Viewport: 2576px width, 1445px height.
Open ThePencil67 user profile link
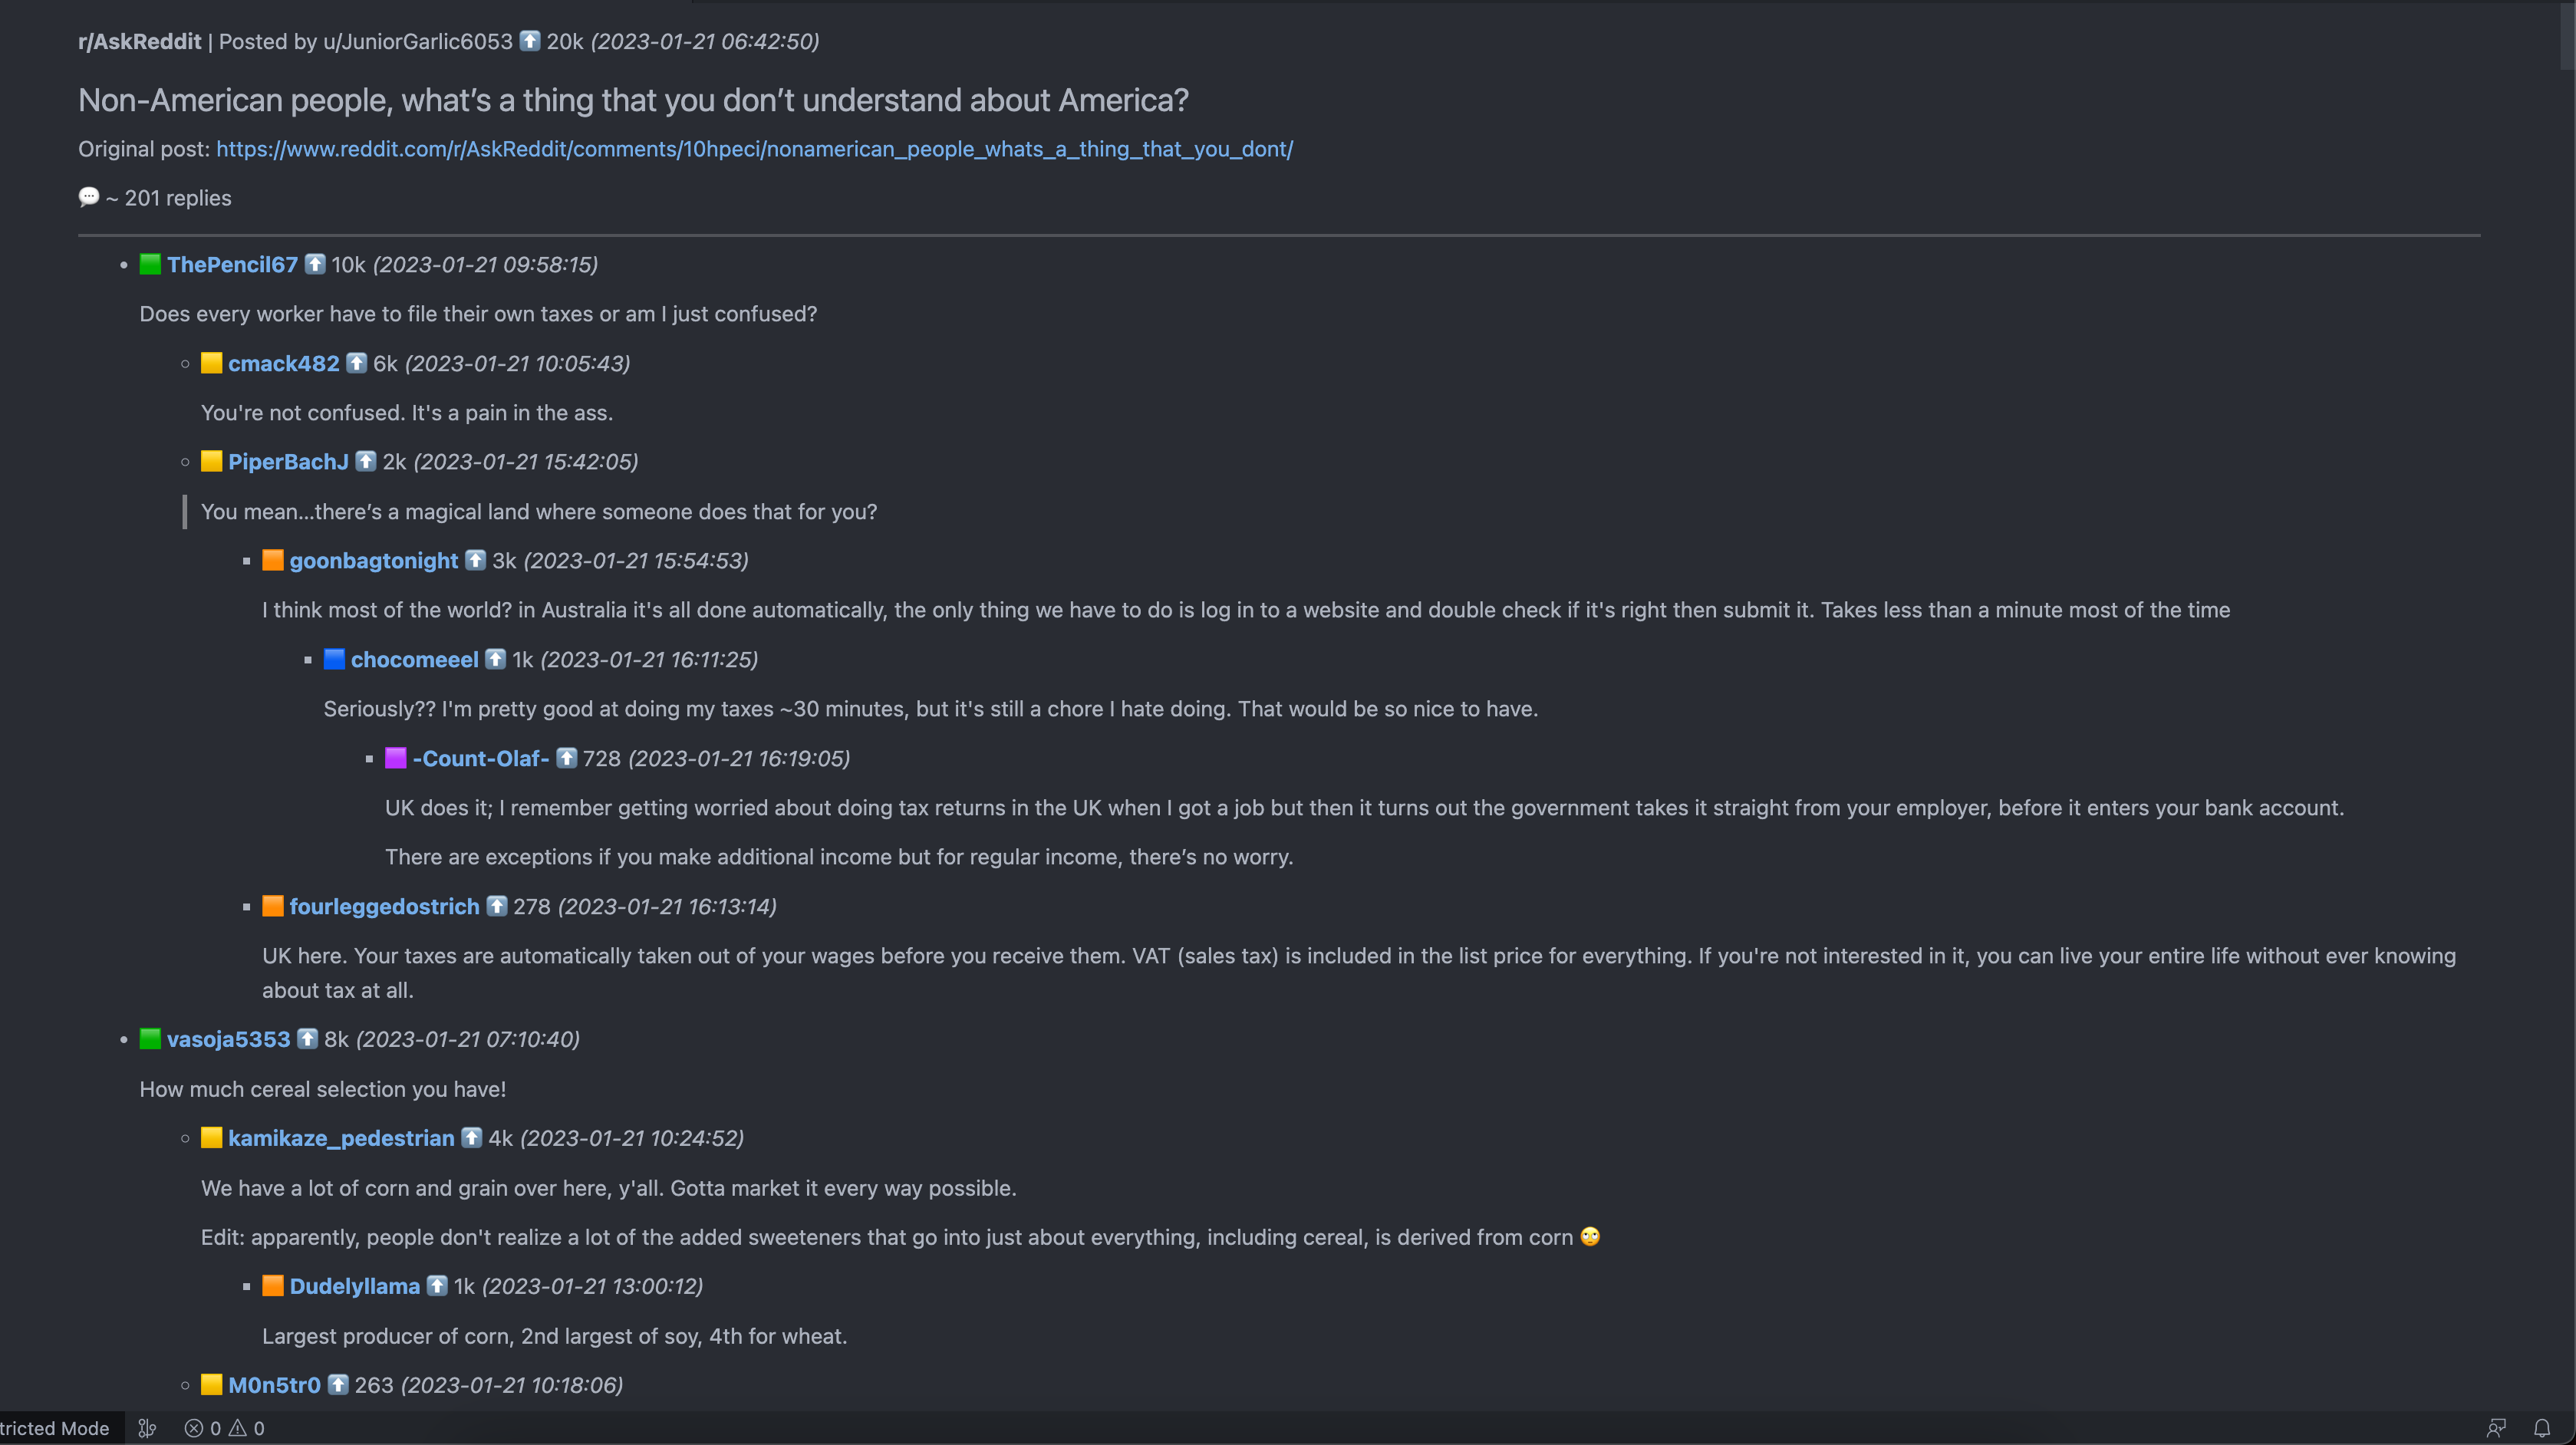coord(232,264)
